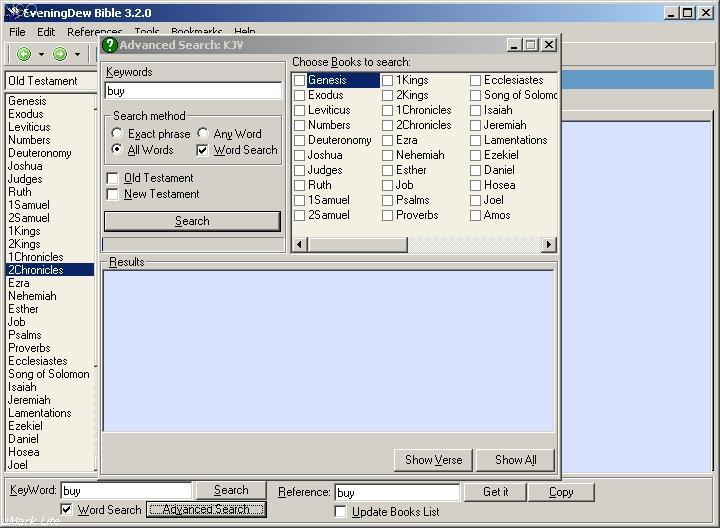Check the Ecclesiastes book checkbox
This screenshot has height=528, width=720.
[x=475, y=80]
